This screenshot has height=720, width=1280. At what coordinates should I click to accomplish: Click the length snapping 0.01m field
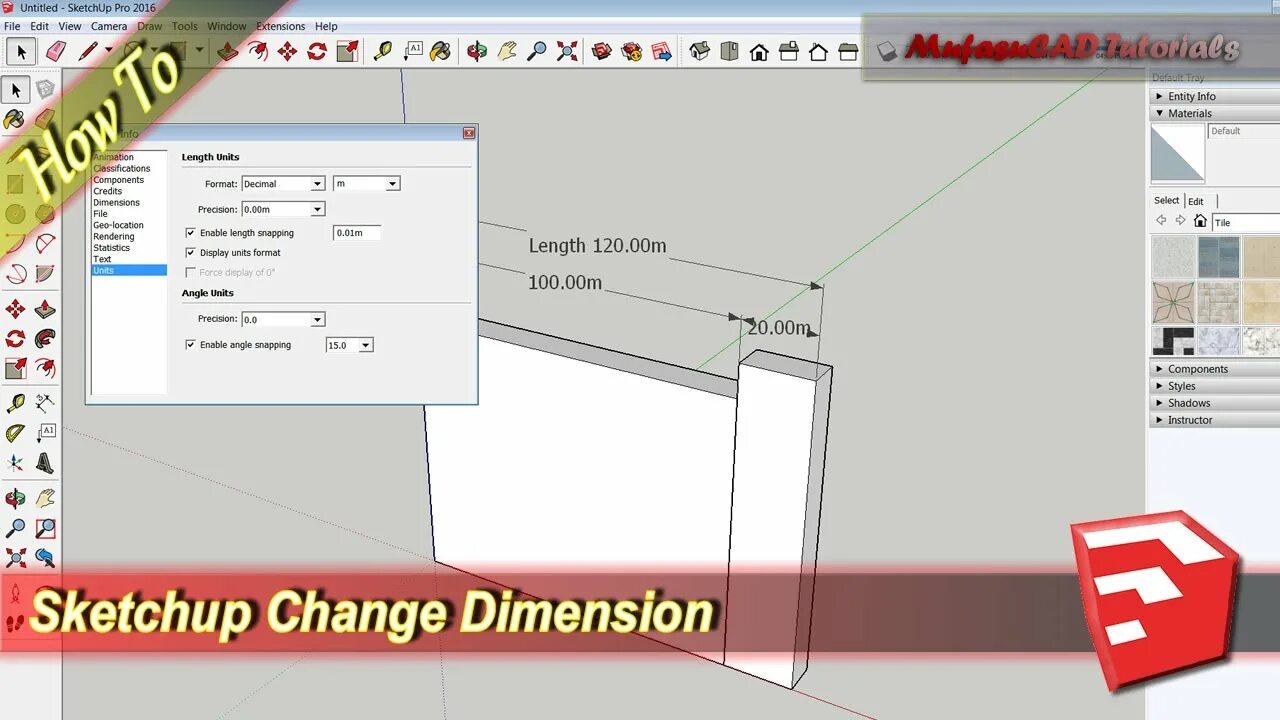point(357,233)
